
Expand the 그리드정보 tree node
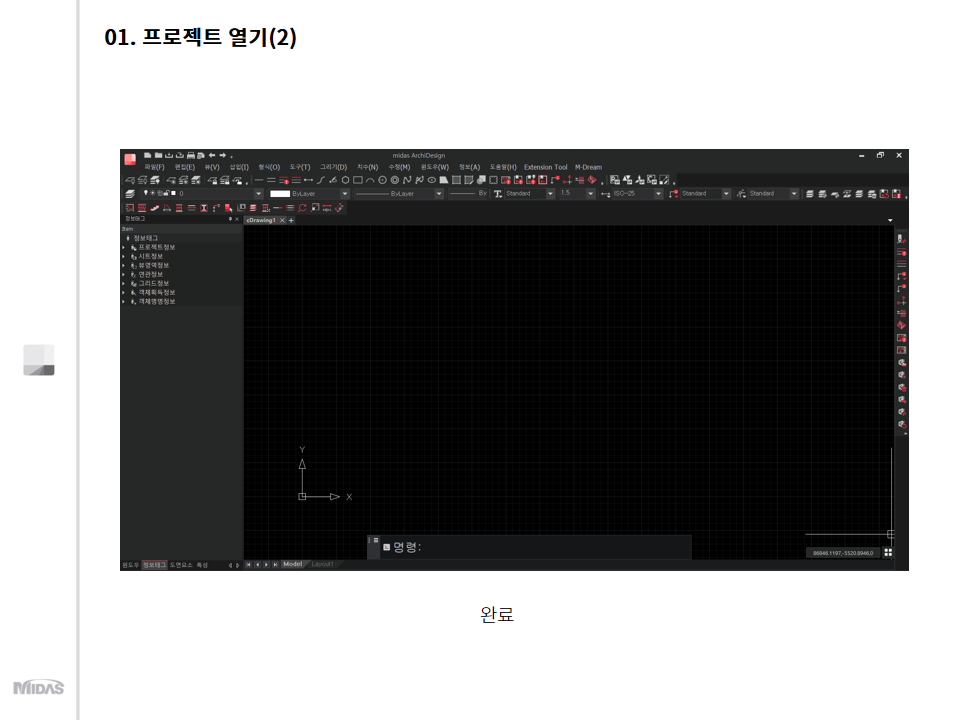click(124, 283)
